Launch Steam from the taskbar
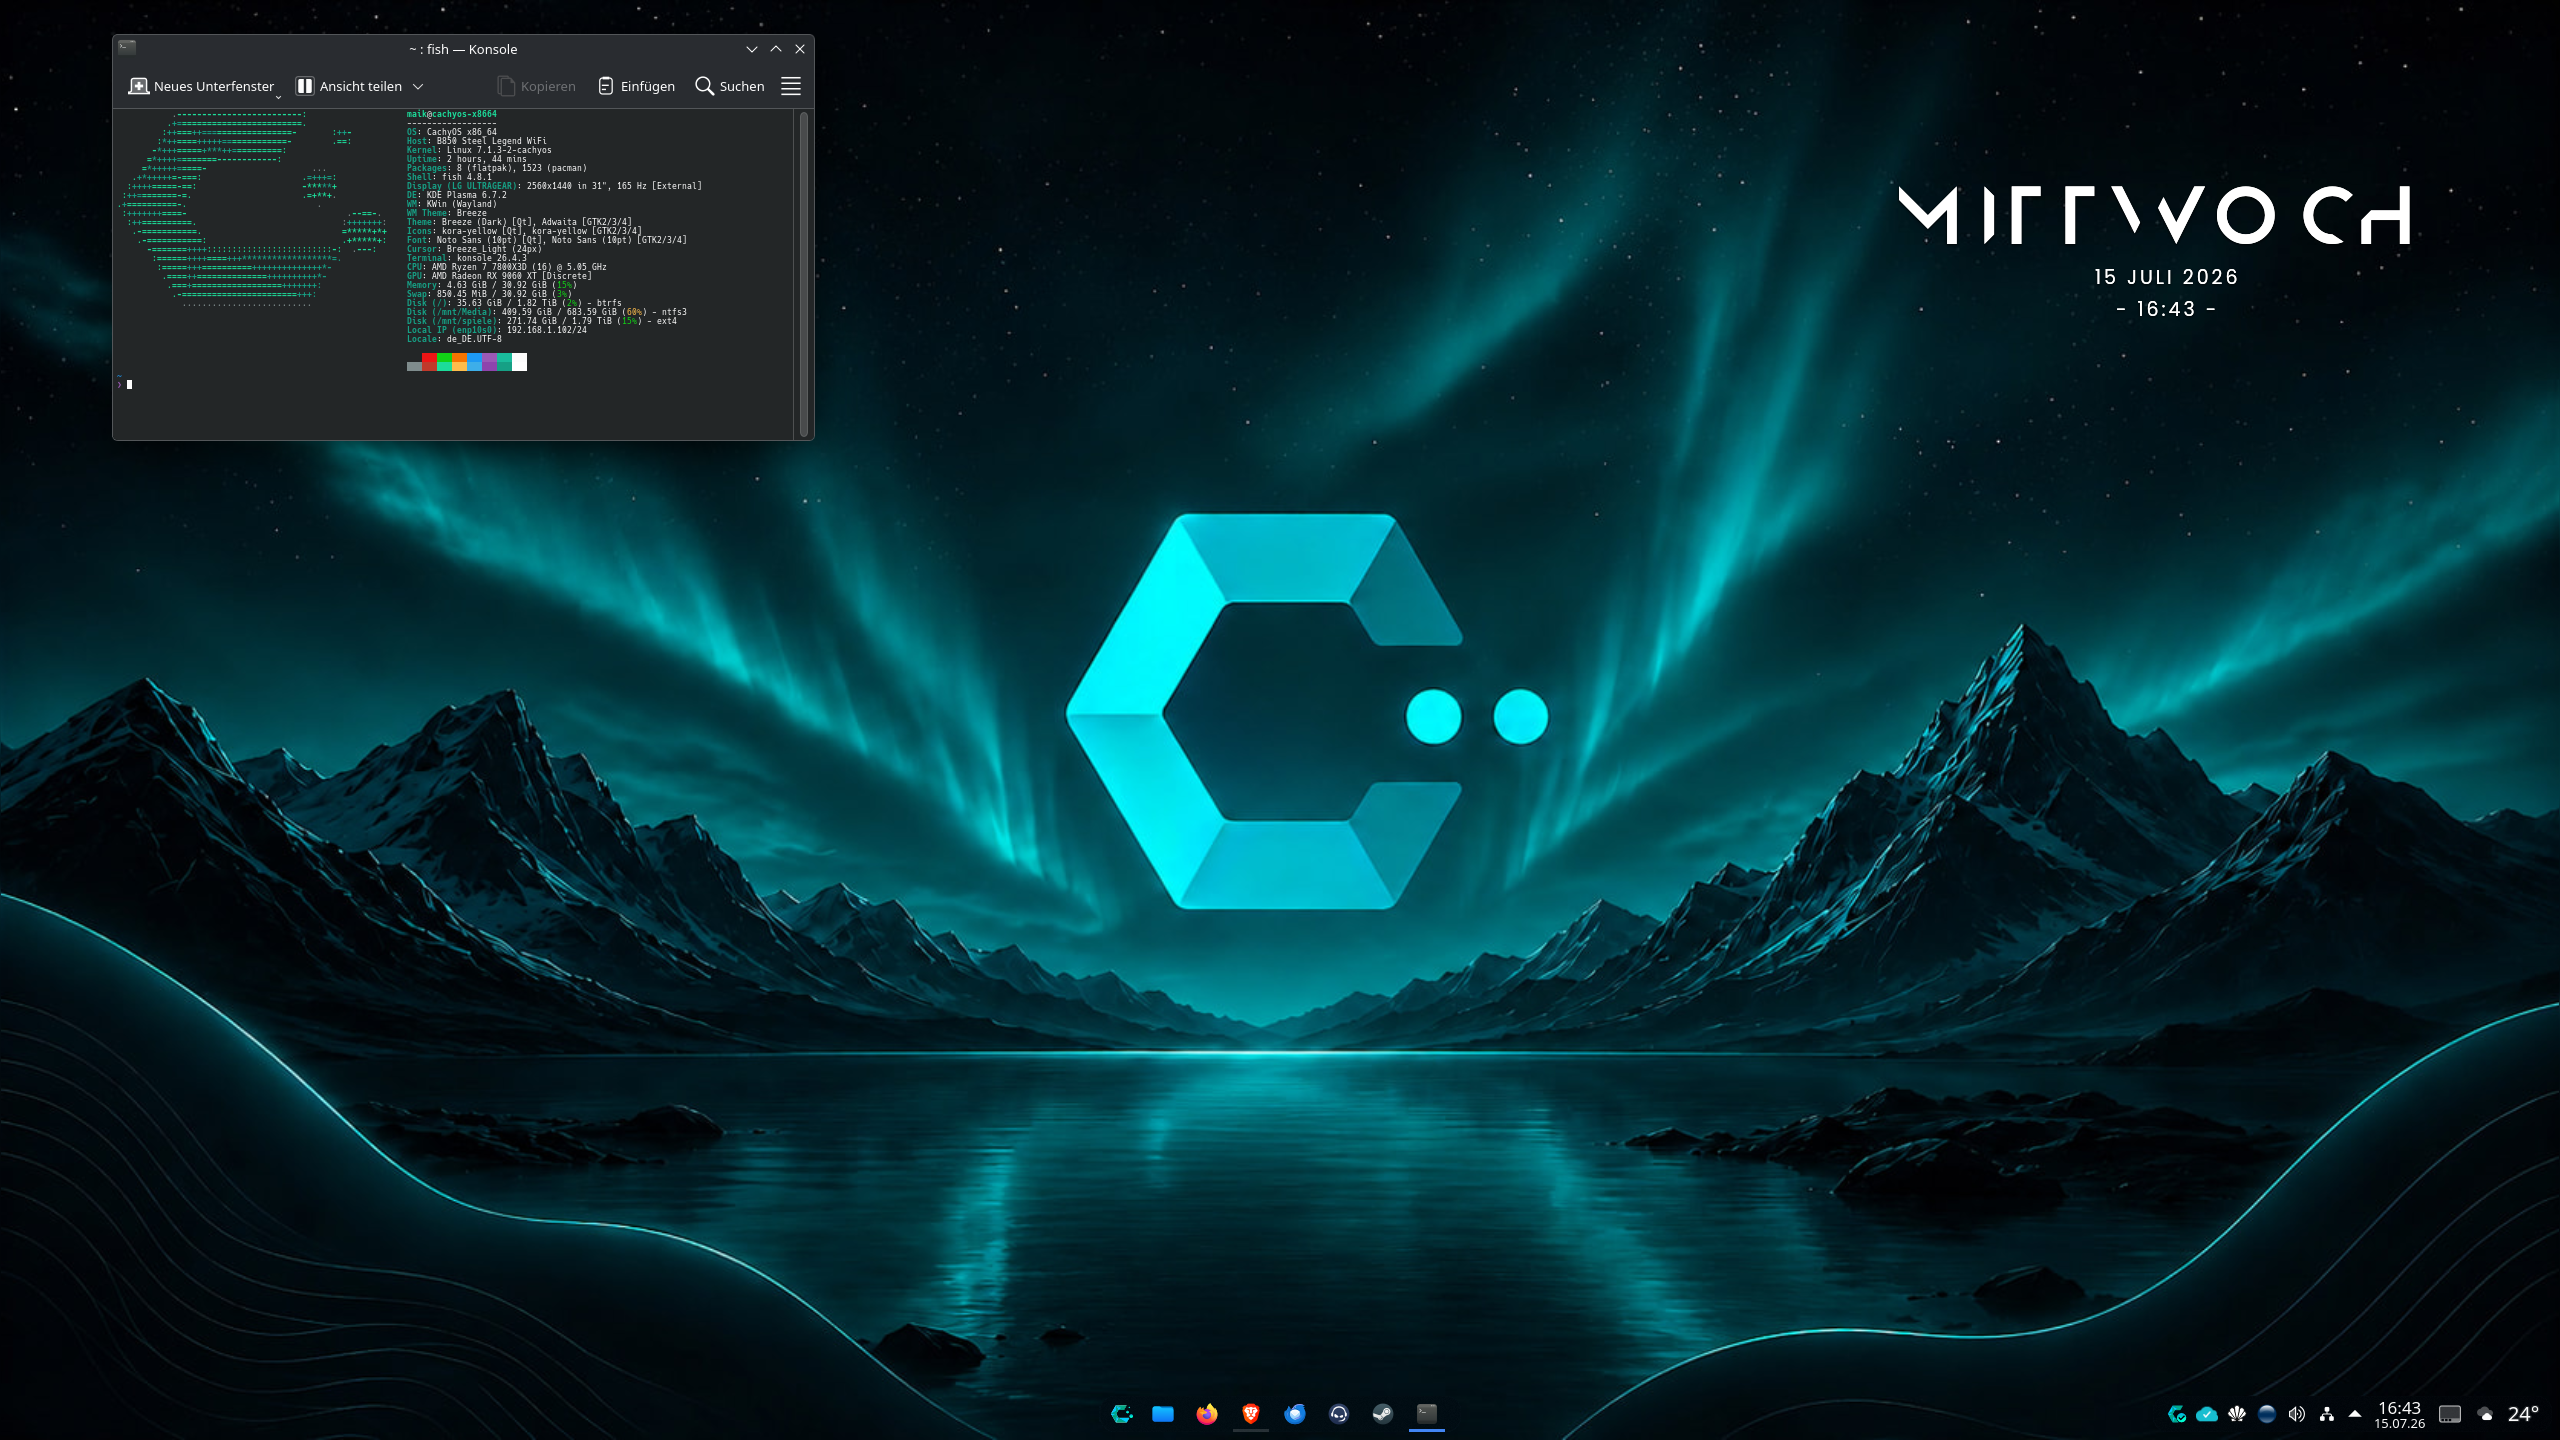 pyautogui.click(x=1383, y=1413)
